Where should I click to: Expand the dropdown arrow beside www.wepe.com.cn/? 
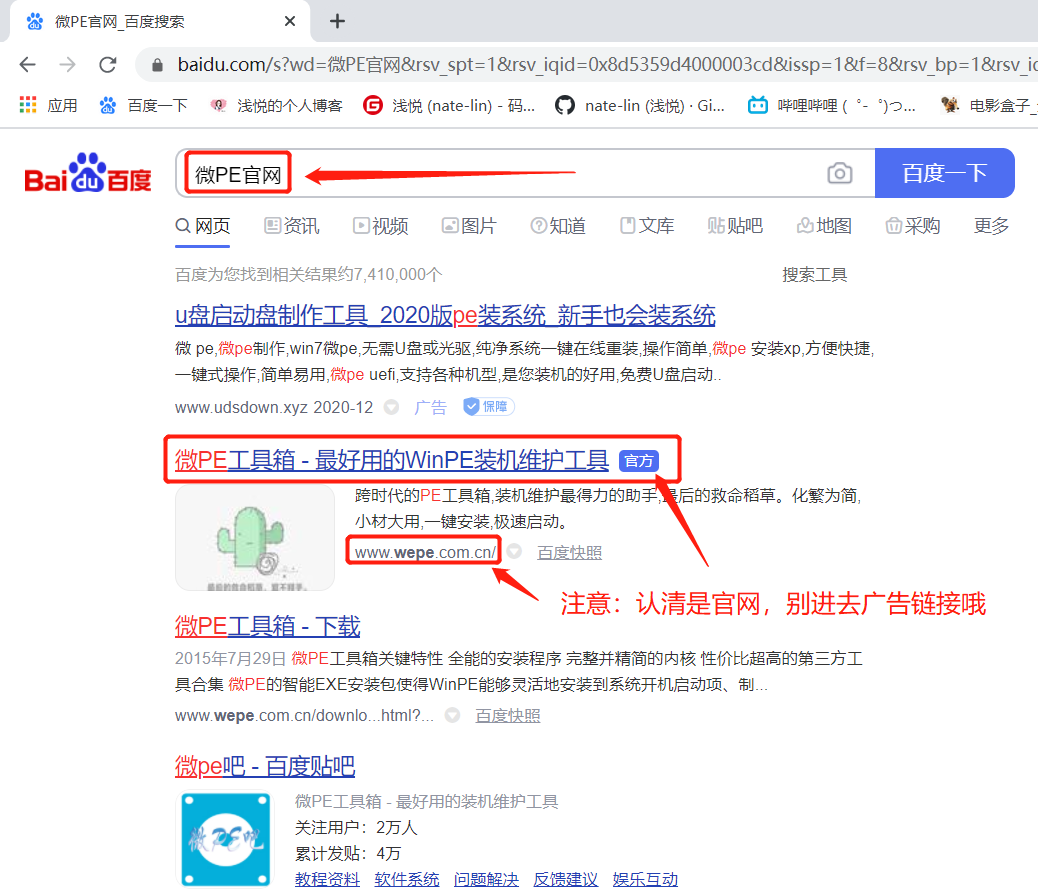point(514,552)
